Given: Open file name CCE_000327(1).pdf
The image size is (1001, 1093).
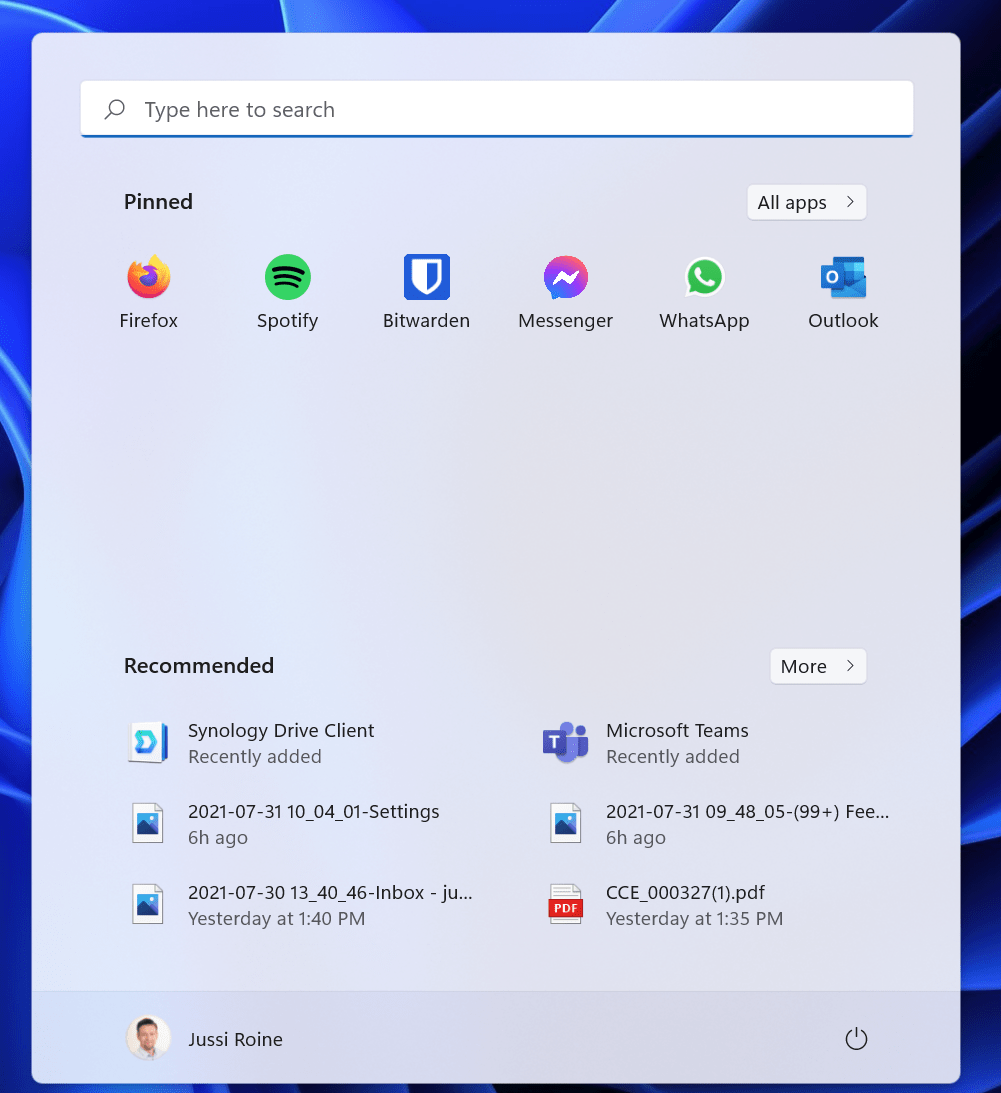Looking at the screenshot, I should pyautogui.click(x=685, y=892).
